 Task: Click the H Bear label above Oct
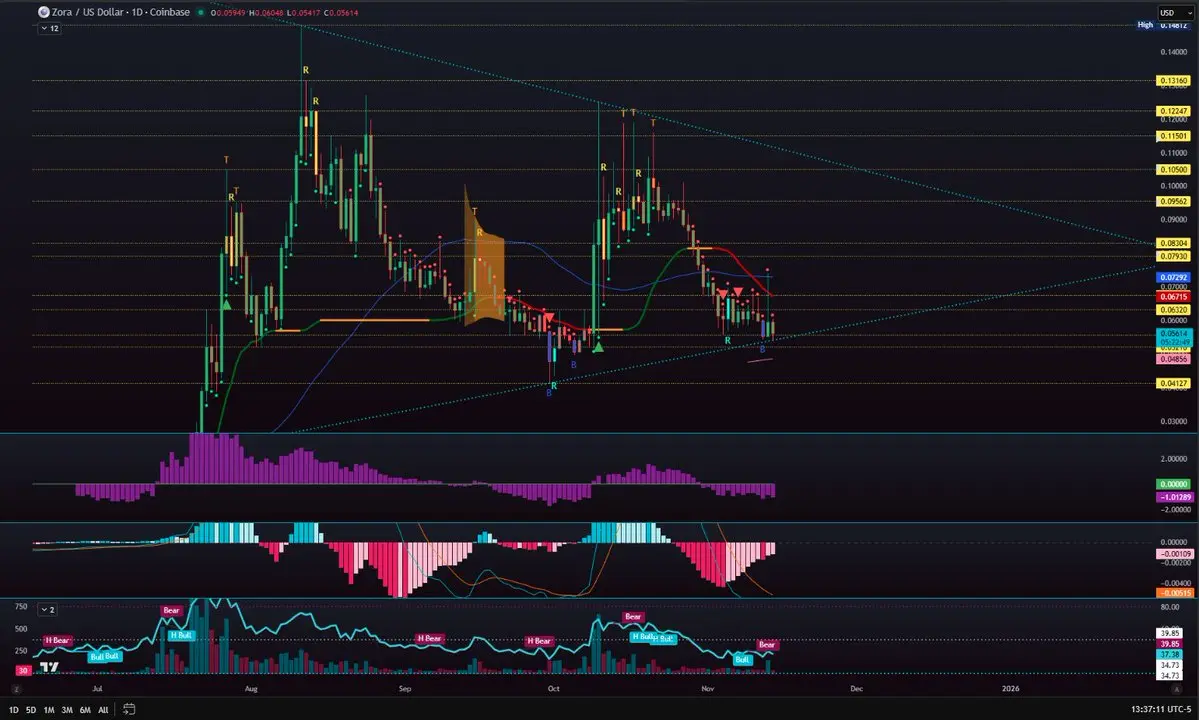click(x=538, y=641)
